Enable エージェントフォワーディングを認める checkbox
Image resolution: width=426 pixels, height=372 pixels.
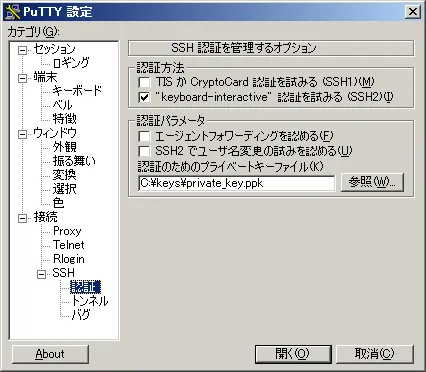coord(144,136)
